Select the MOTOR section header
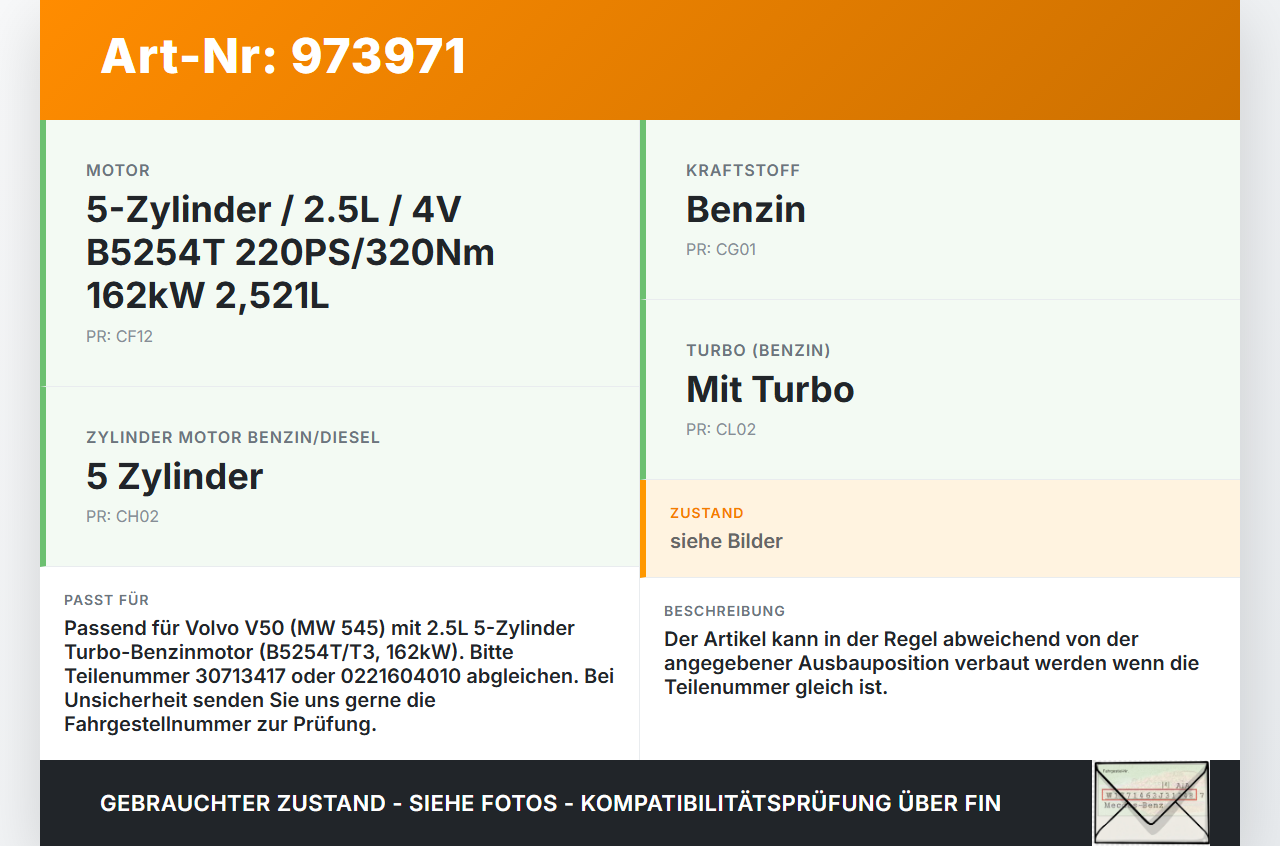Screen dimensions: 1280x846 click(x=118, y=170)
